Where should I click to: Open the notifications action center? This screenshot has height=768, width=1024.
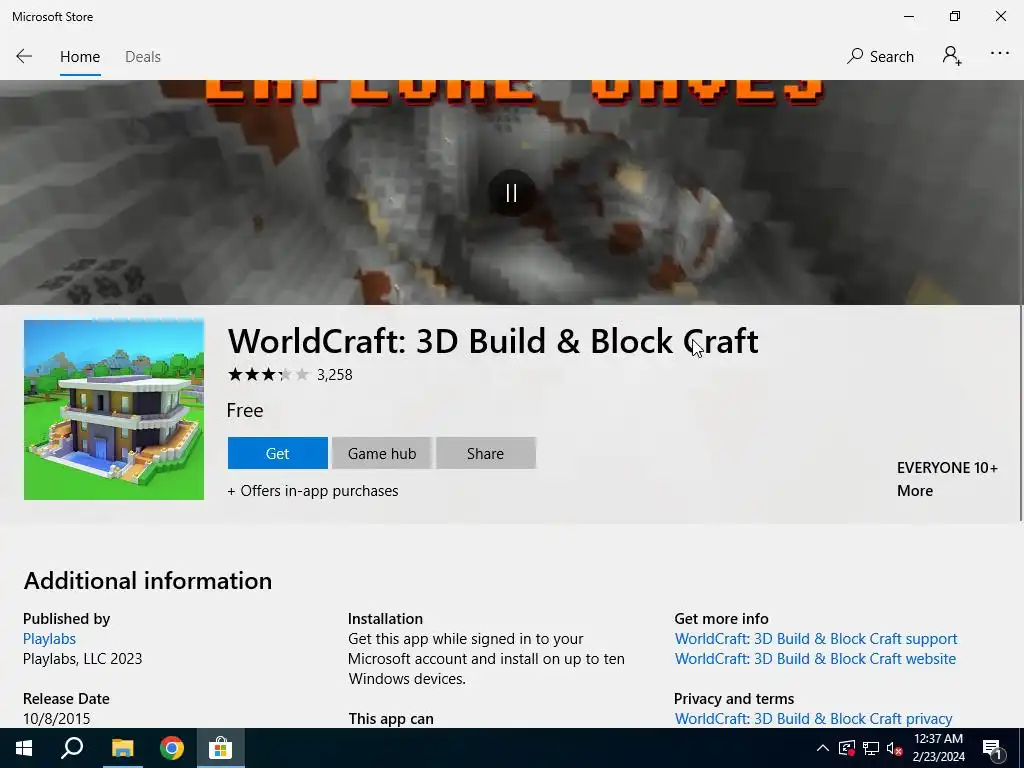[x=992, y=749]
